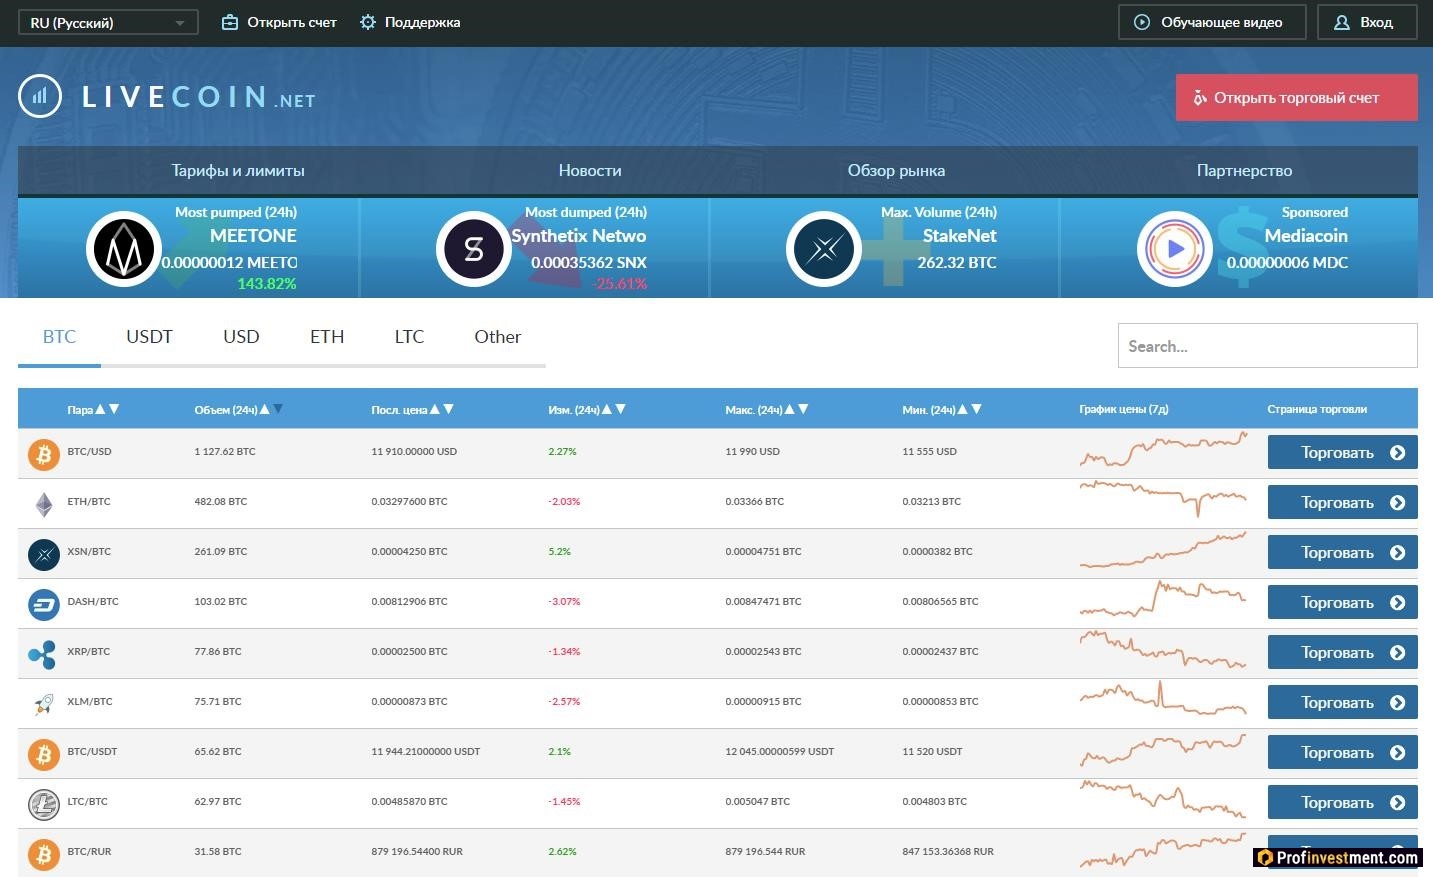Open Партнерство menu item
This screenshot has height=877, width=1433.
(1244, 170)
